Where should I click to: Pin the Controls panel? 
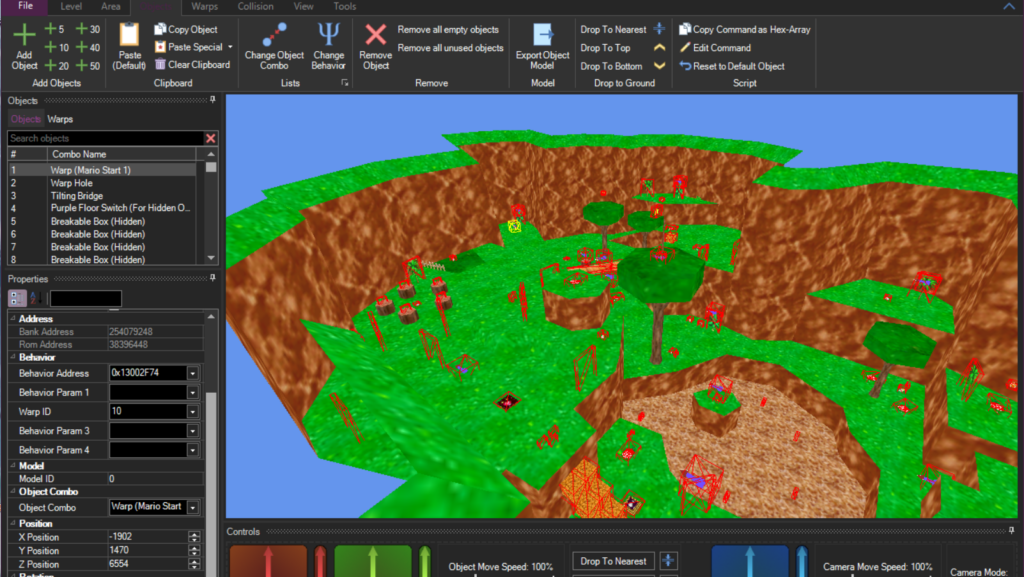[x=1012, y=531]
